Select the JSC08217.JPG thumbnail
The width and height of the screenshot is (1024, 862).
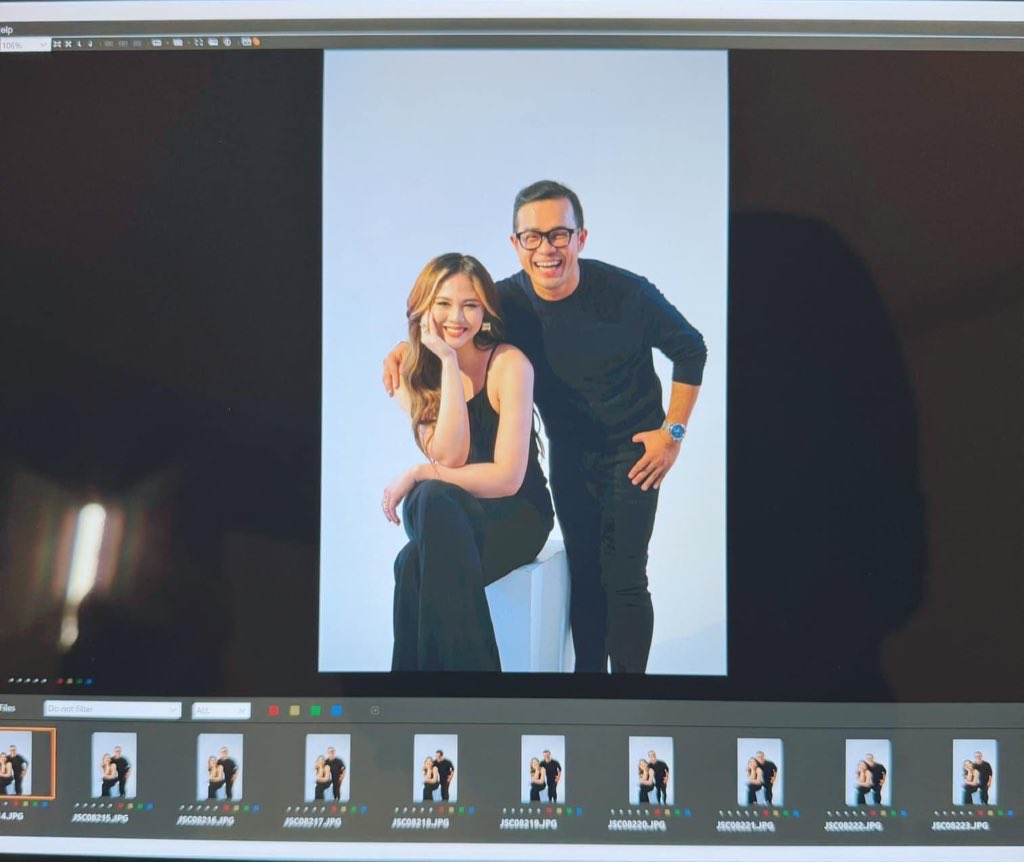328,767
